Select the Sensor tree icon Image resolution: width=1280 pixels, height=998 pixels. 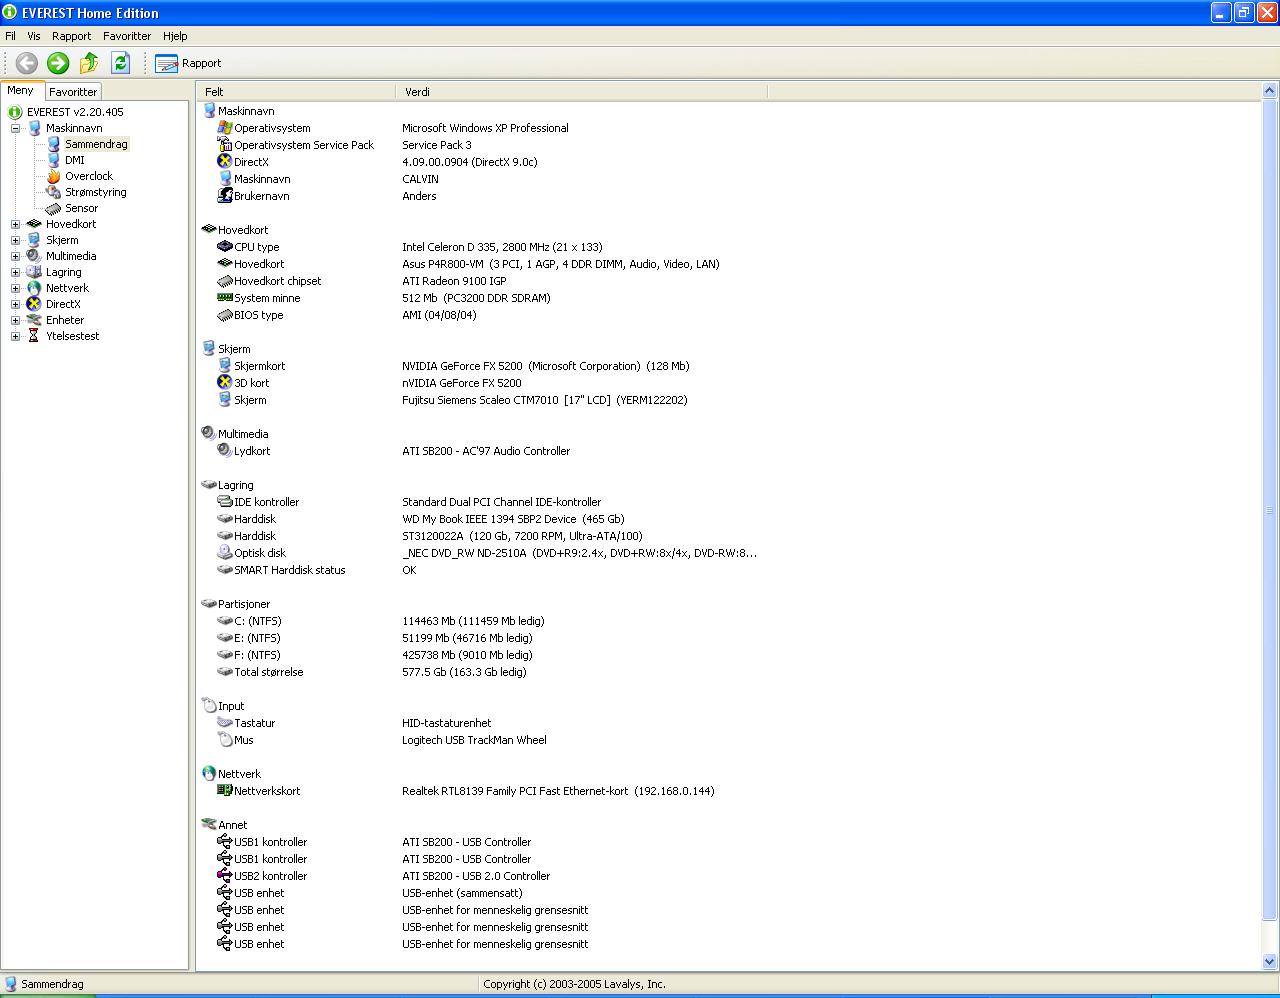click(x=53, y=208)
